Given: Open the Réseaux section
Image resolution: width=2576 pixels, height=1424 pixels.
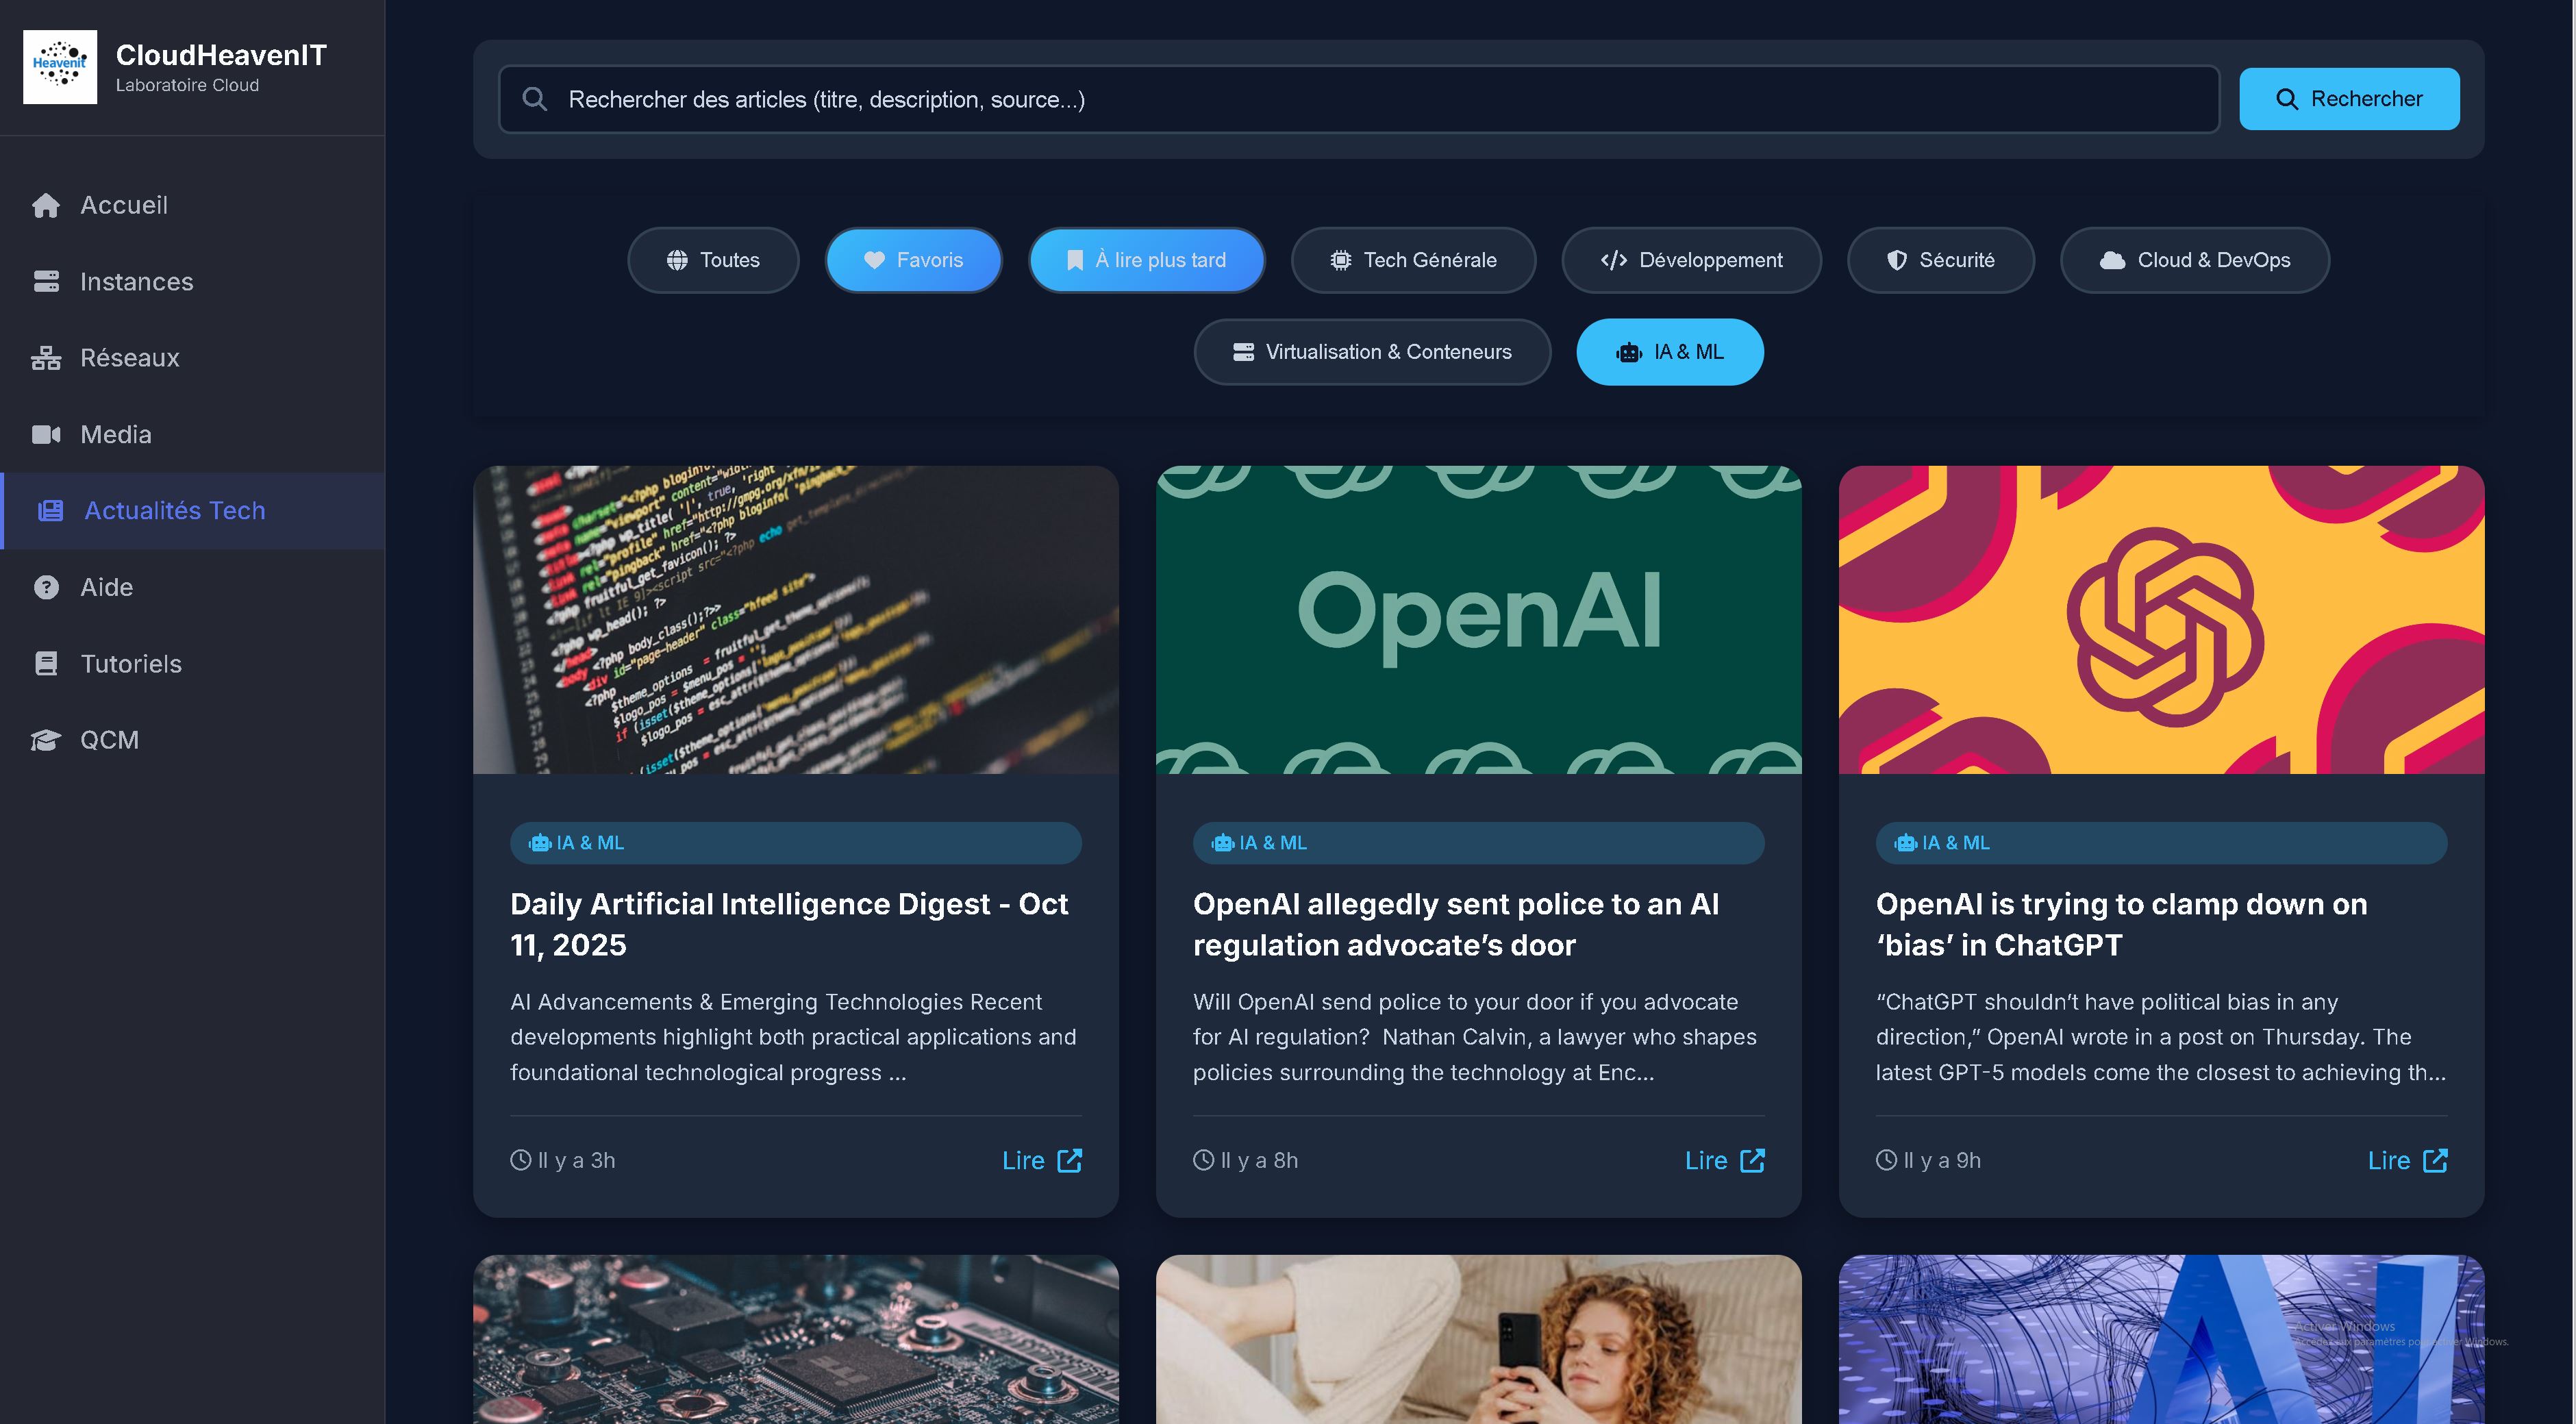Looking at the screenshot, I should (193, 358).
